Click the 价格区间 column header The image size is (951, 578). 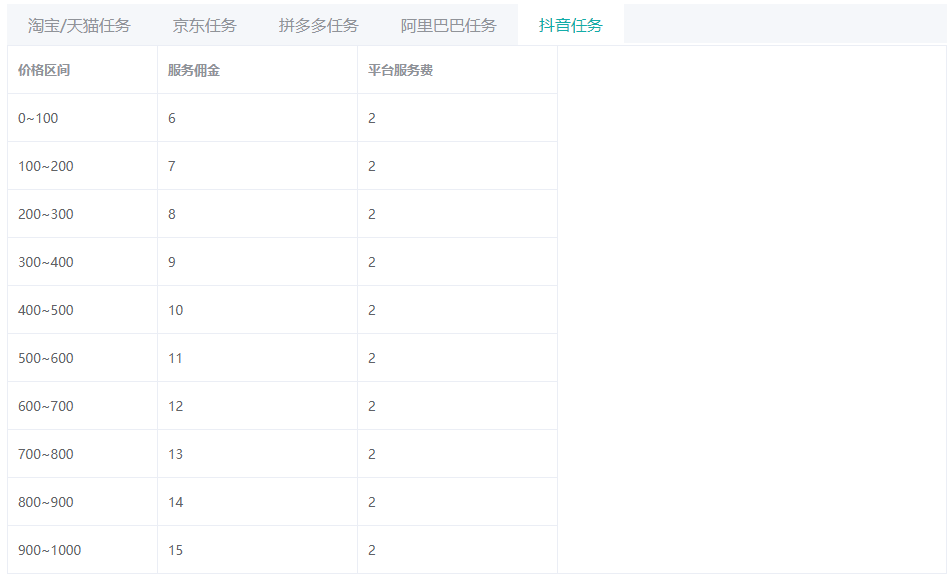pyautogui.click(x=82, y=70)
